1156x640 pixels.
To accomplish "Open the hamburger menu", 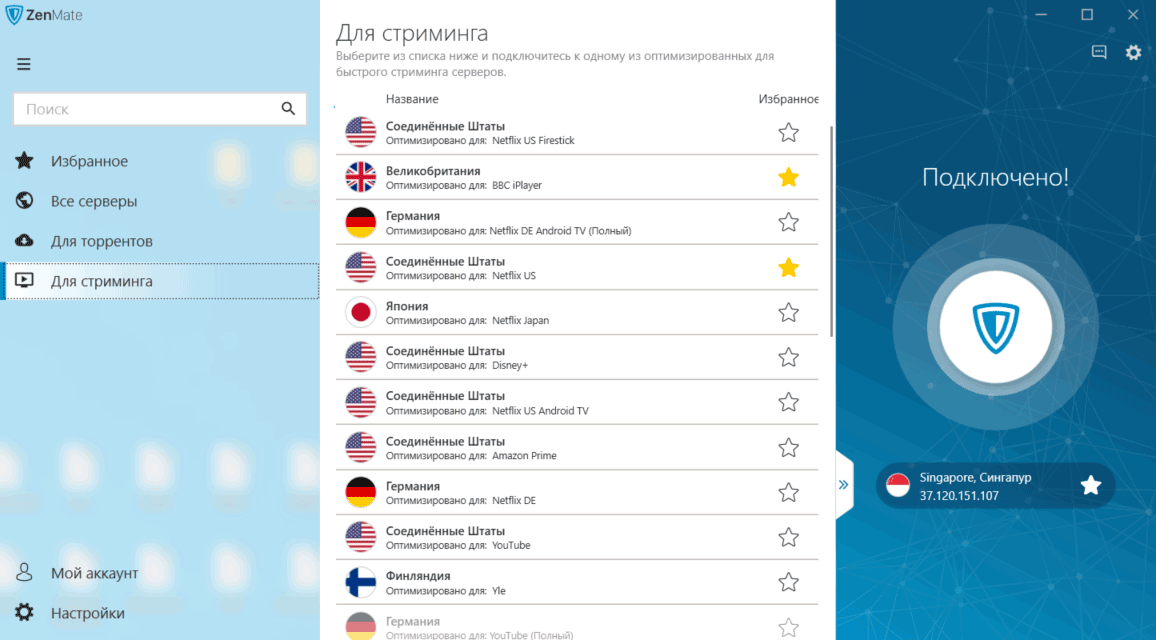I will click(x=24, y=64).
